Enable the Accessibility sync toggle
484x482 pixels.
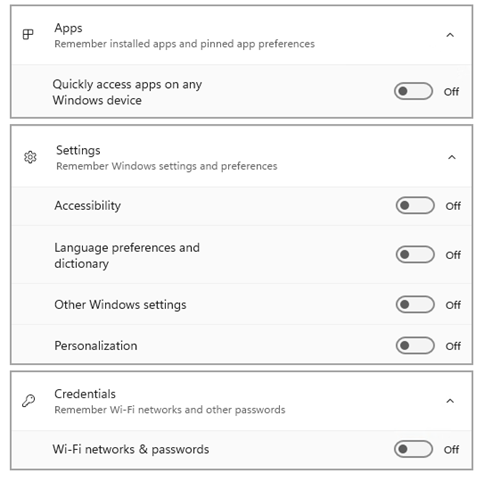(415, 205)
